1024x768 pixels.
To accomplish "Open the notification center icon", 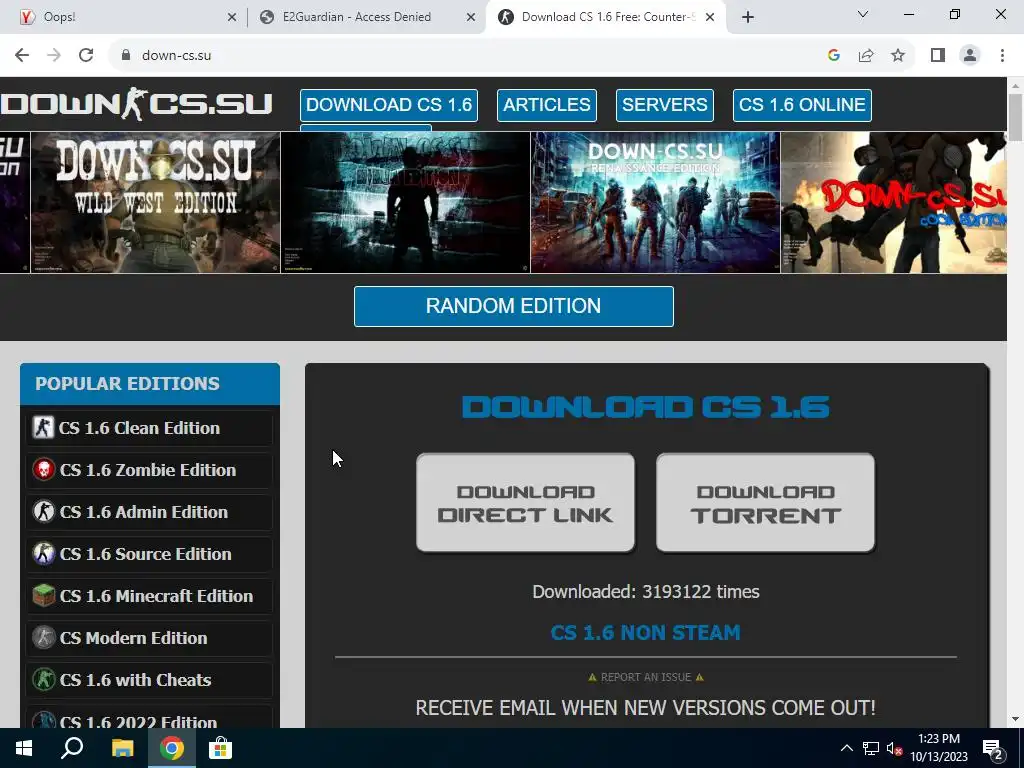I will click(993, 750).
